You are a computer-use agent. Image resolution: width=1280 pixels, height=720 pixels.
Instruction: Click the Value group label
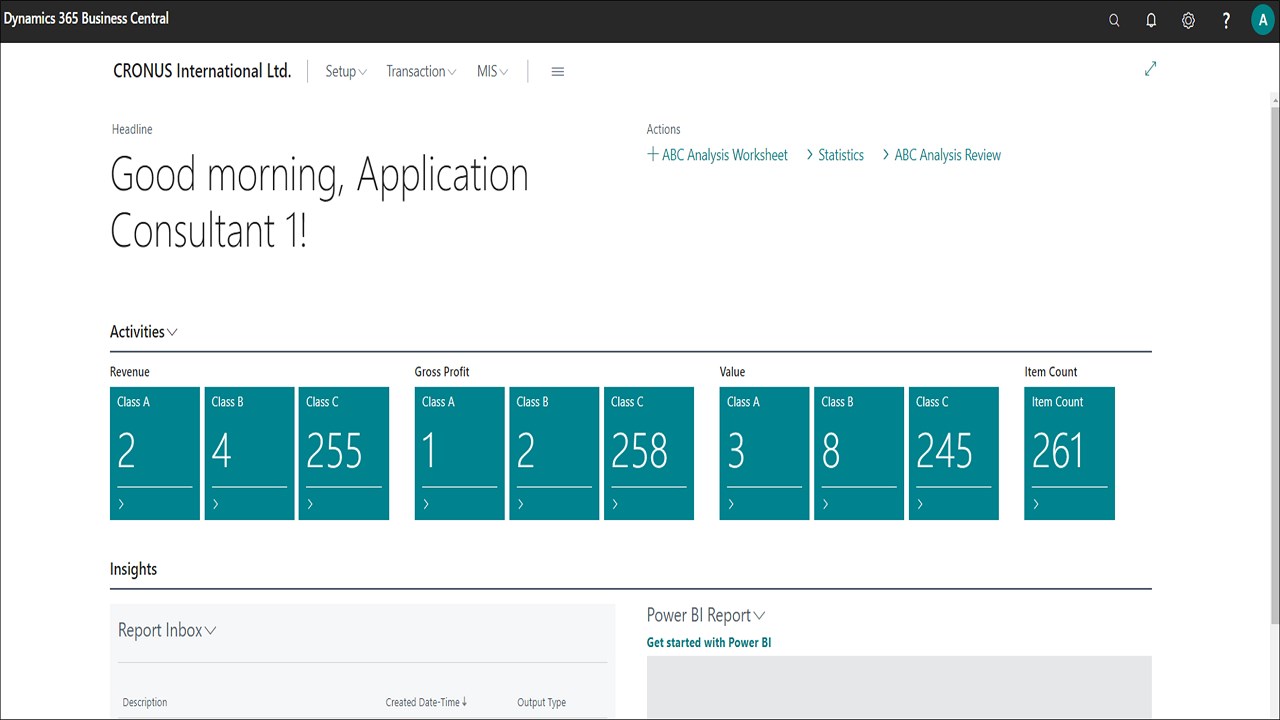coord(732,372)
